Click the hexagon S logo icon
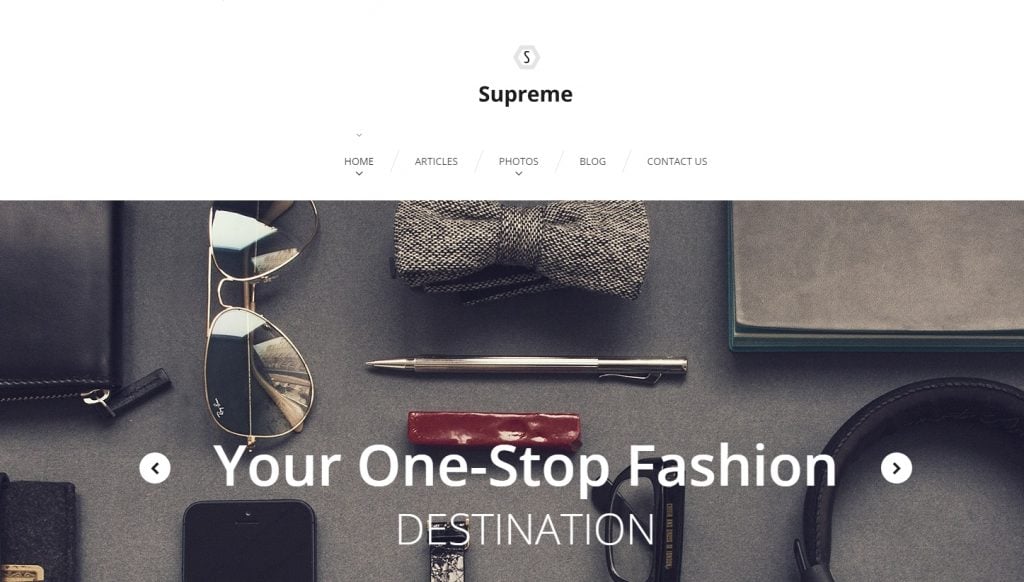1024x582 pixels. coord(526,57)
